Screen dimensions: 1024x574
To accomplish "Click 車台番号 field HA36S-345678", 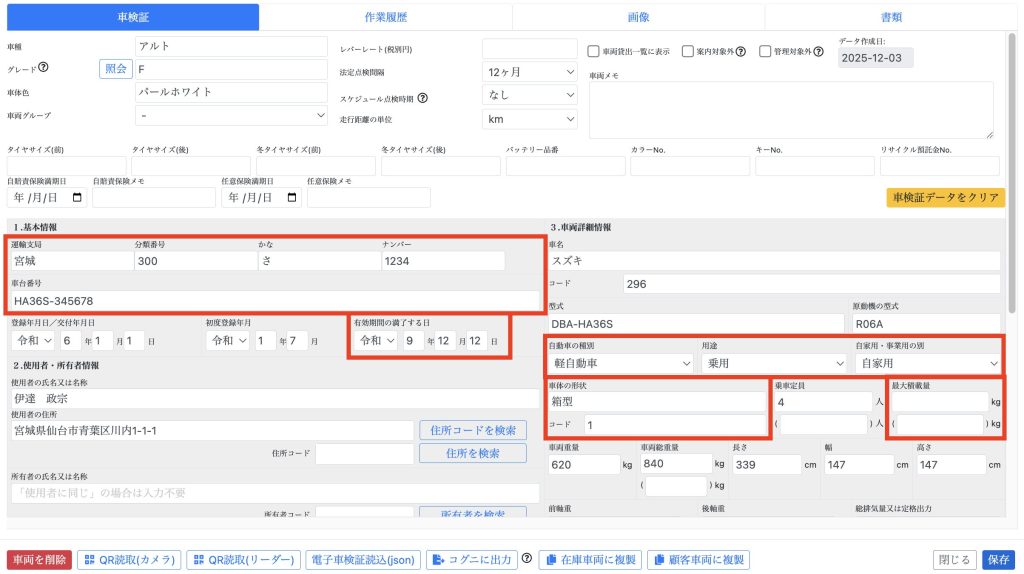I will [276, 301].
